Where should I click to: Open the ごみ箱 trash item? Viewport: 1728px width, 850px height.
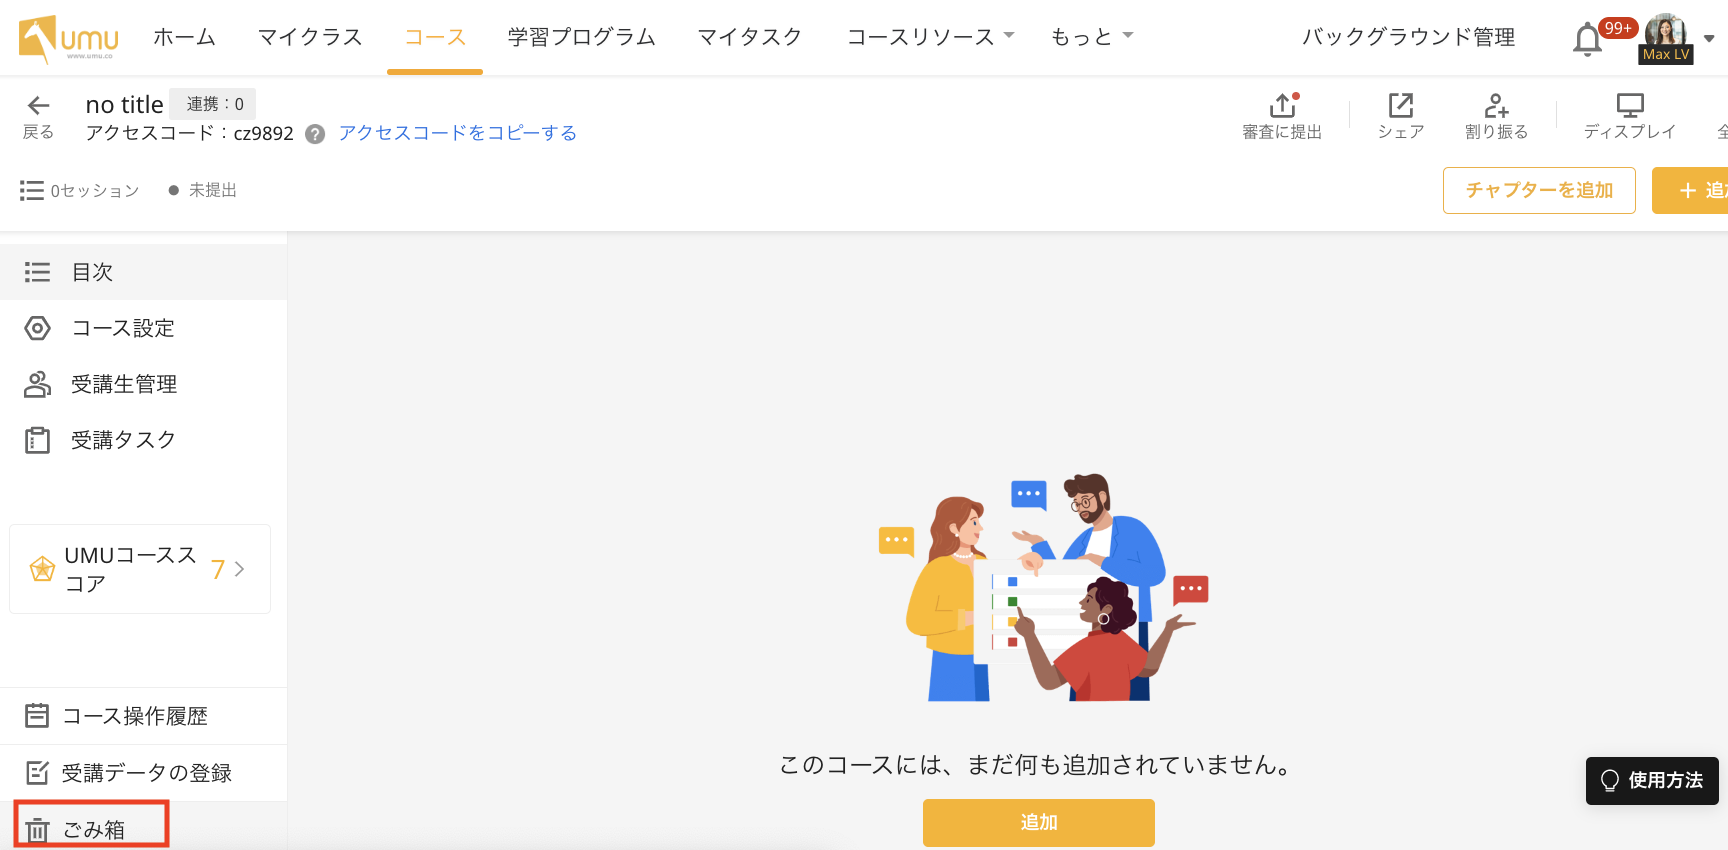tap(91, 829)
